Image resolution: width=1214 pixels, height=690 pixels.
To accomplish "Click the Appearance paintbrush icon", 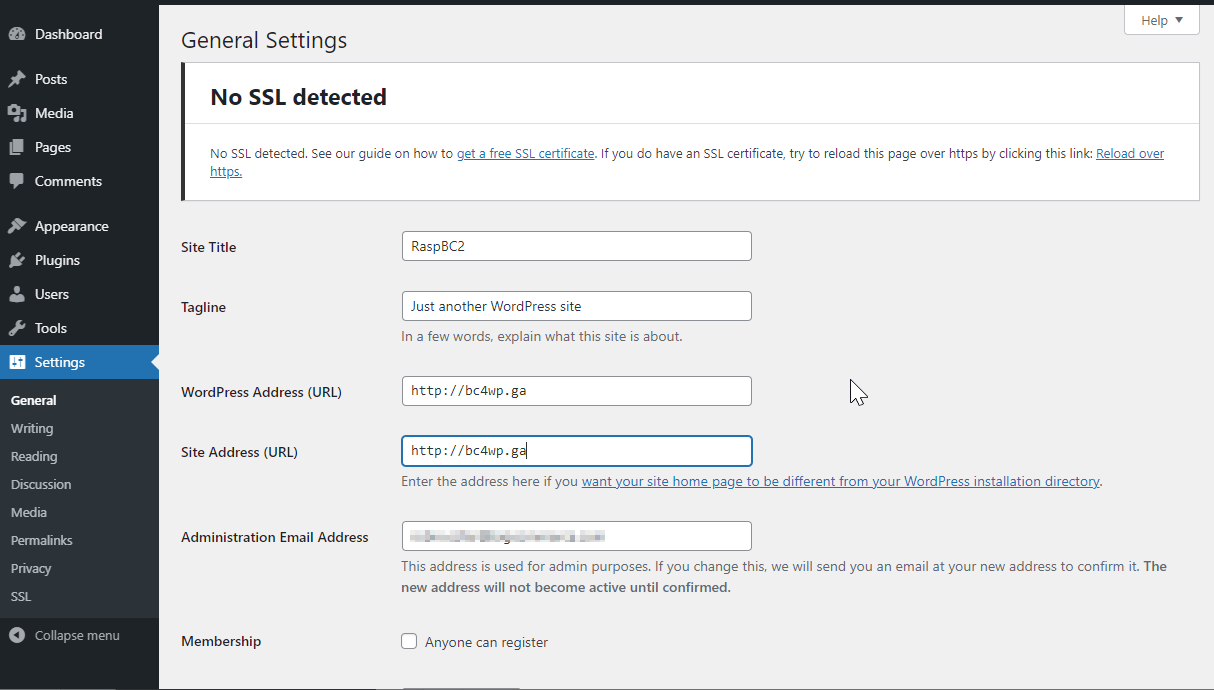I will pyautogui.click(x=17, y=226).
